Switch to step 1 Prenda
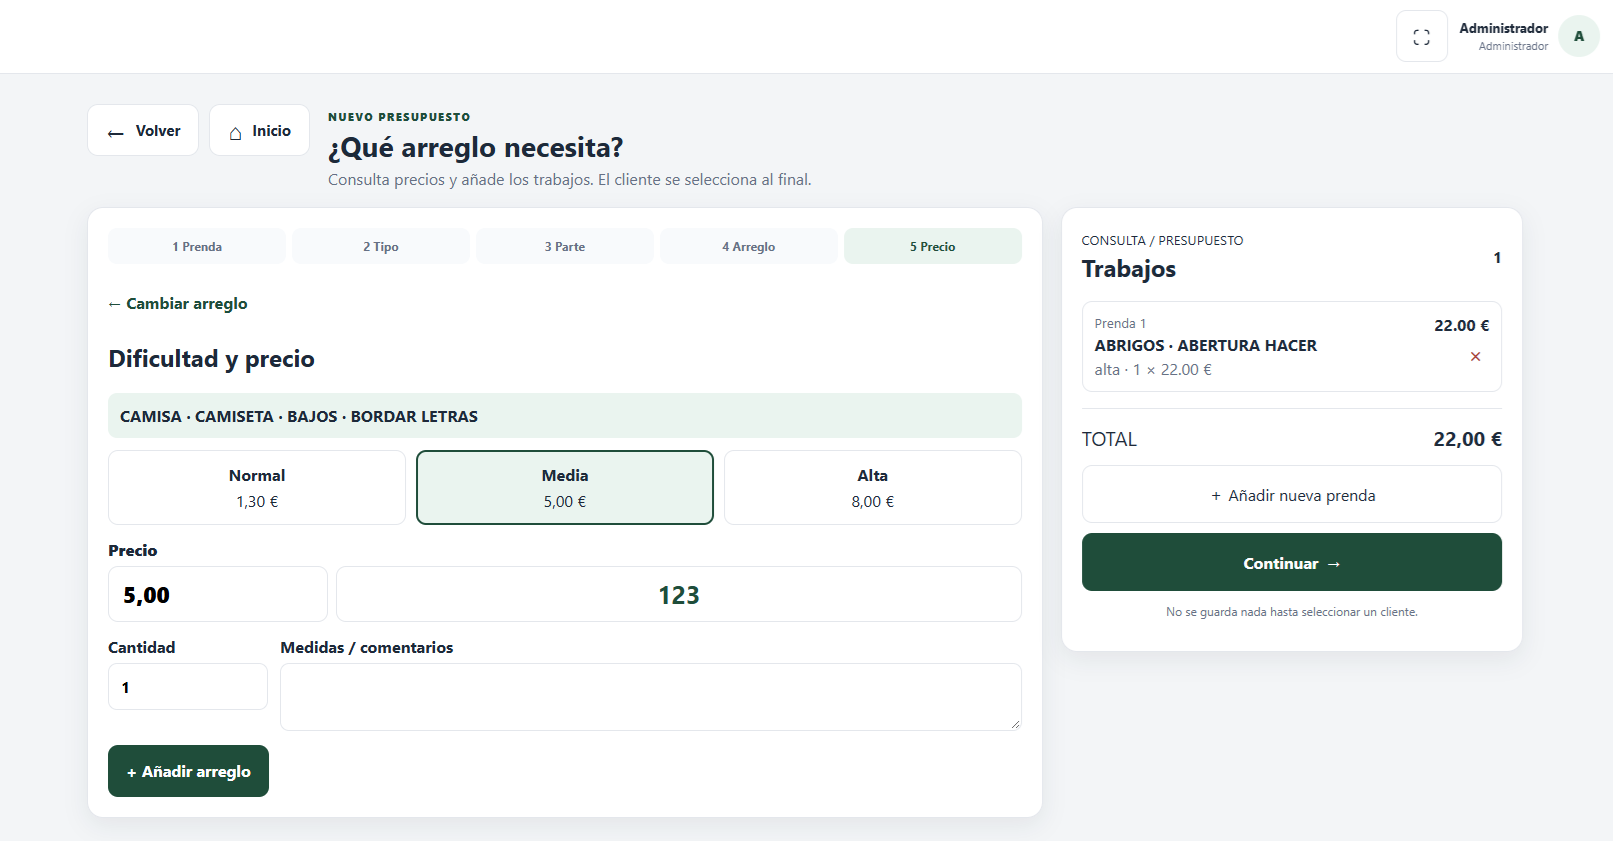 197,247
